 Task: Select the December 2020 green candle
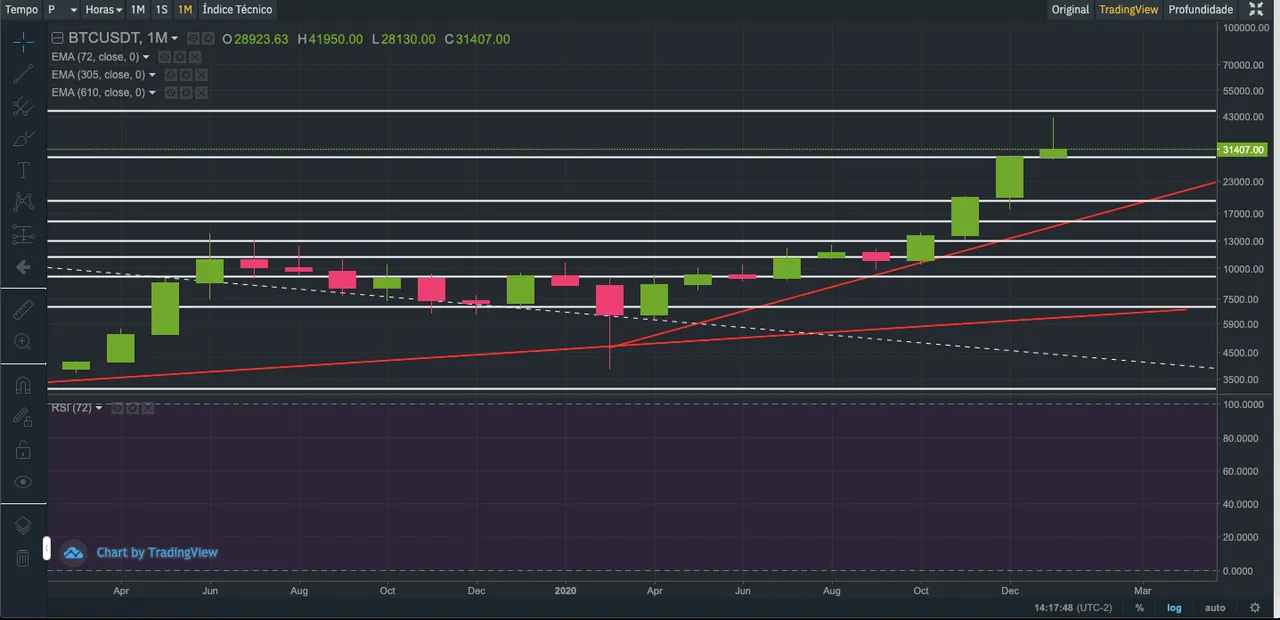pos(1009,177)
